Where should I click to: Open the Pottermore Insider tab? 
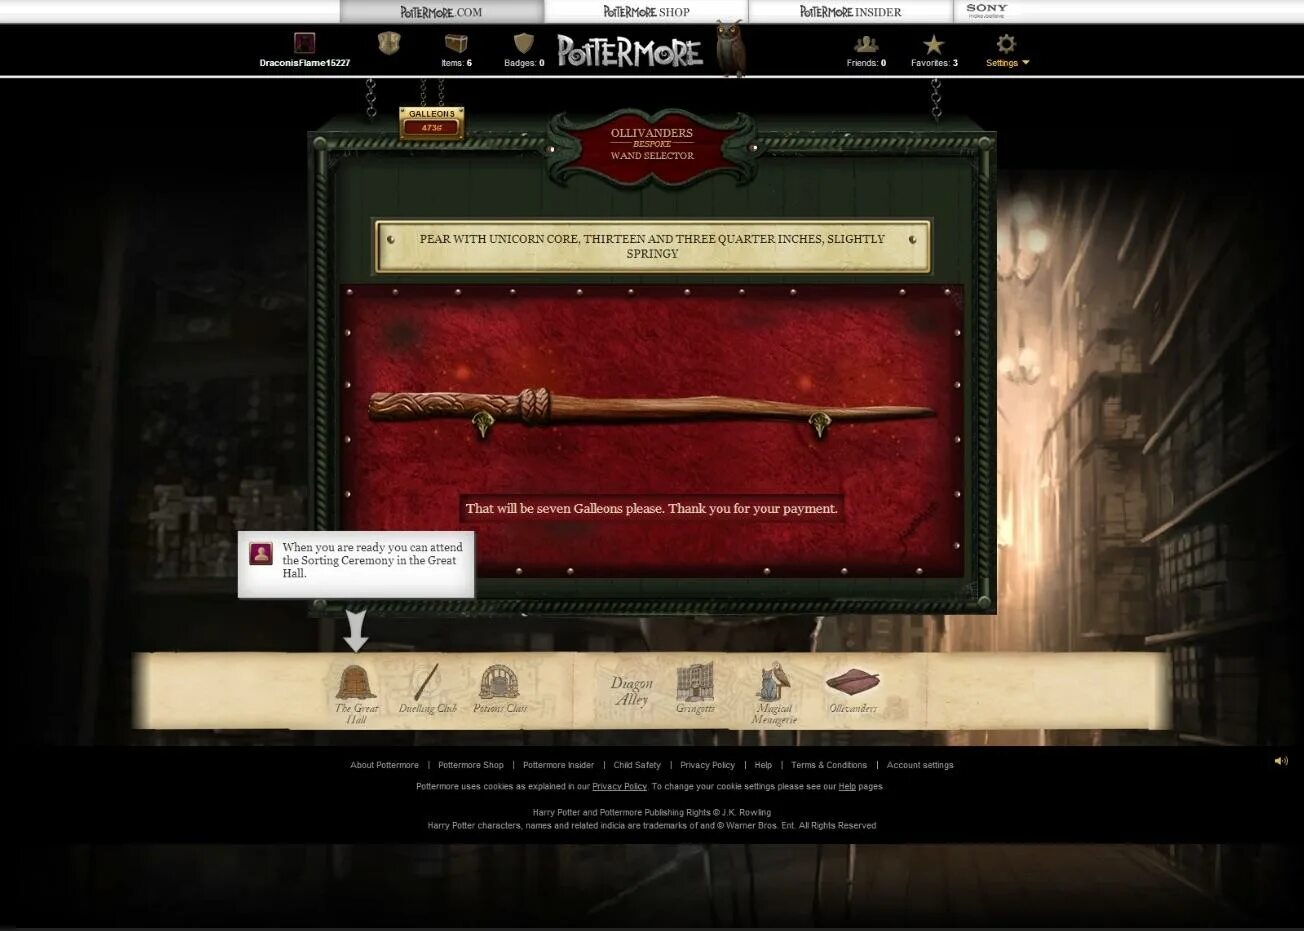(850, 12)
